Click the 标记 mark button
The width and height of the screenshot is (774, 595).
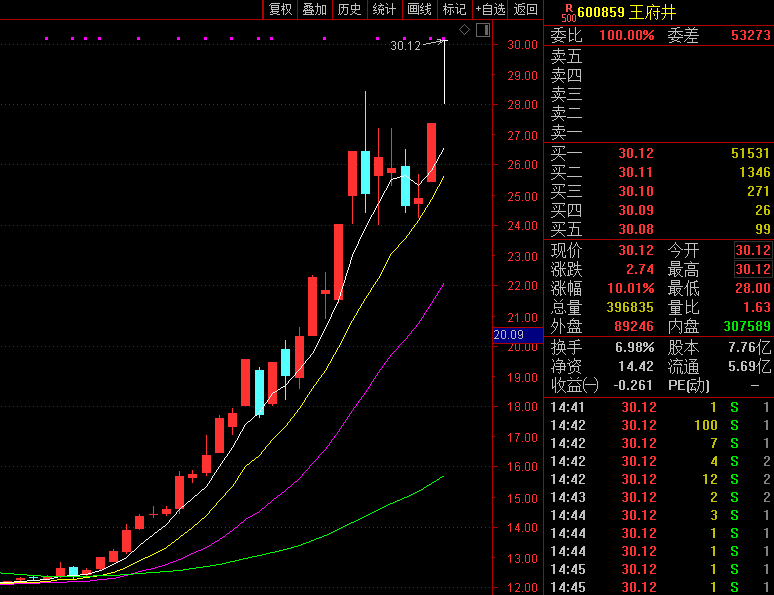454,9
